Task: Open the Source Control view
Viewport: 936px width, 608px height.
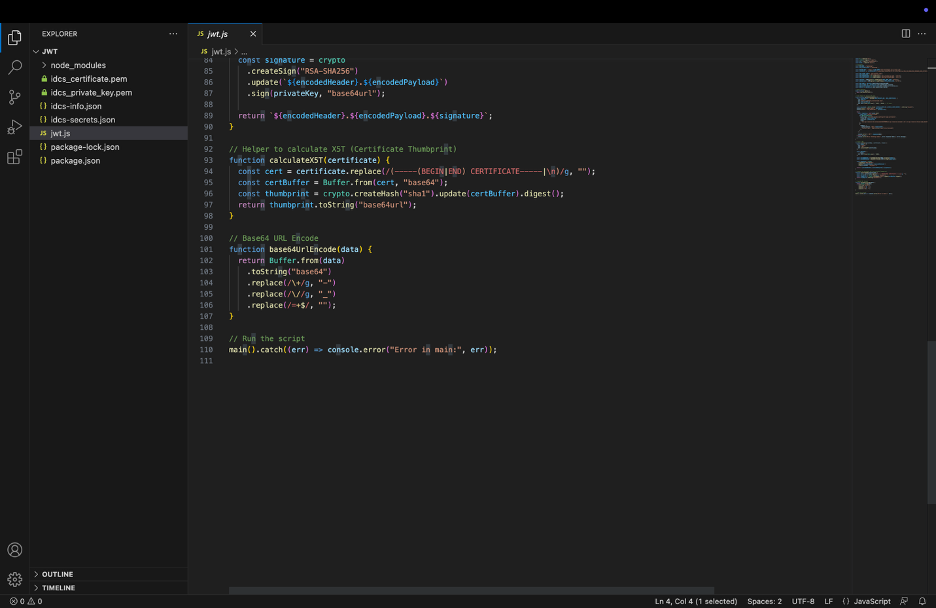Action: pyautogui.click(x=14, y=97)
